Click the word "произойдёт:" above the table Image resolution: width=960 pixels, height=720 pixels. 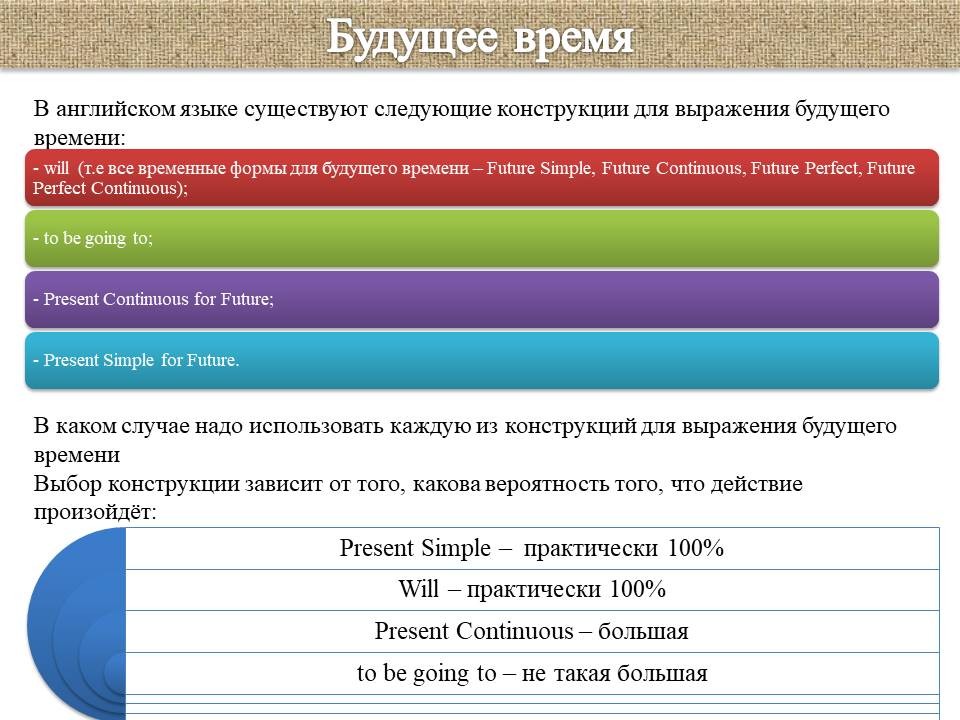pyautogui.click(x=95, y=511)
